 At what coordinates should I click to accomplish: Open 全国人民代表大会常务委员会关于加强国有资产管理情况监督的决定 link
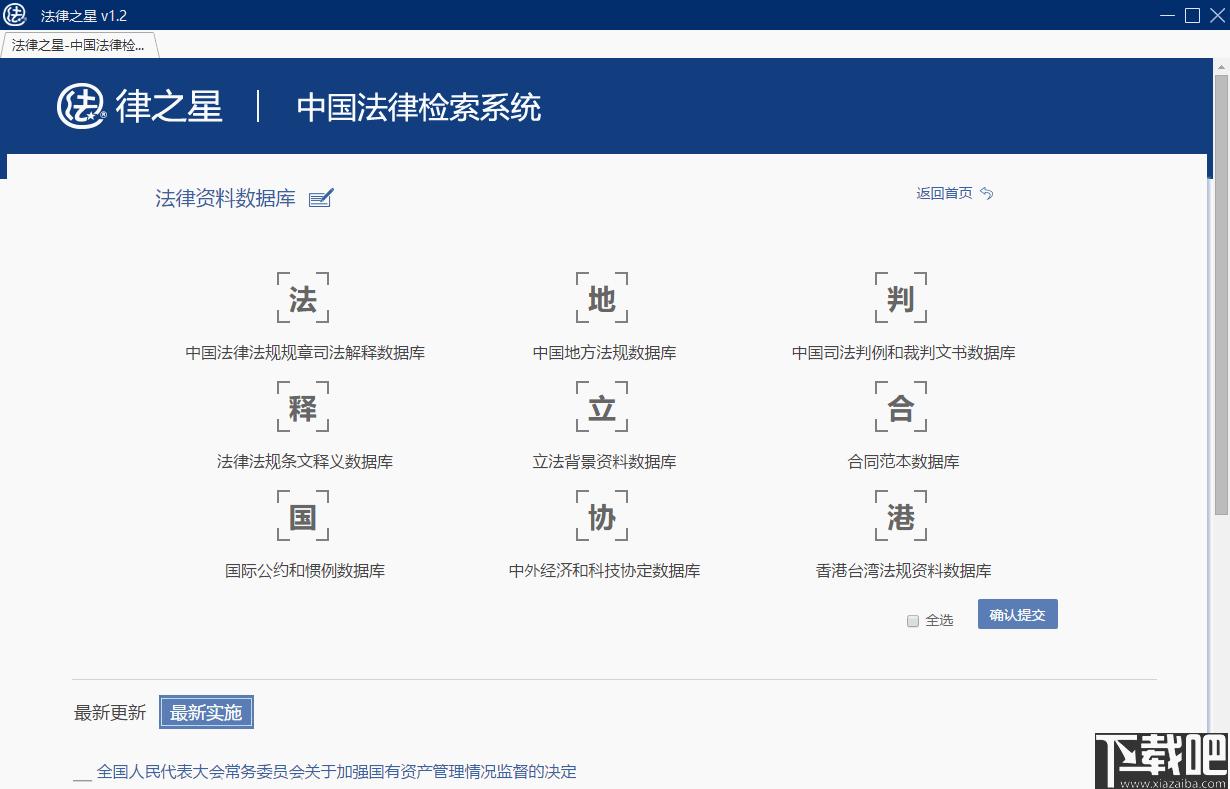337,772
